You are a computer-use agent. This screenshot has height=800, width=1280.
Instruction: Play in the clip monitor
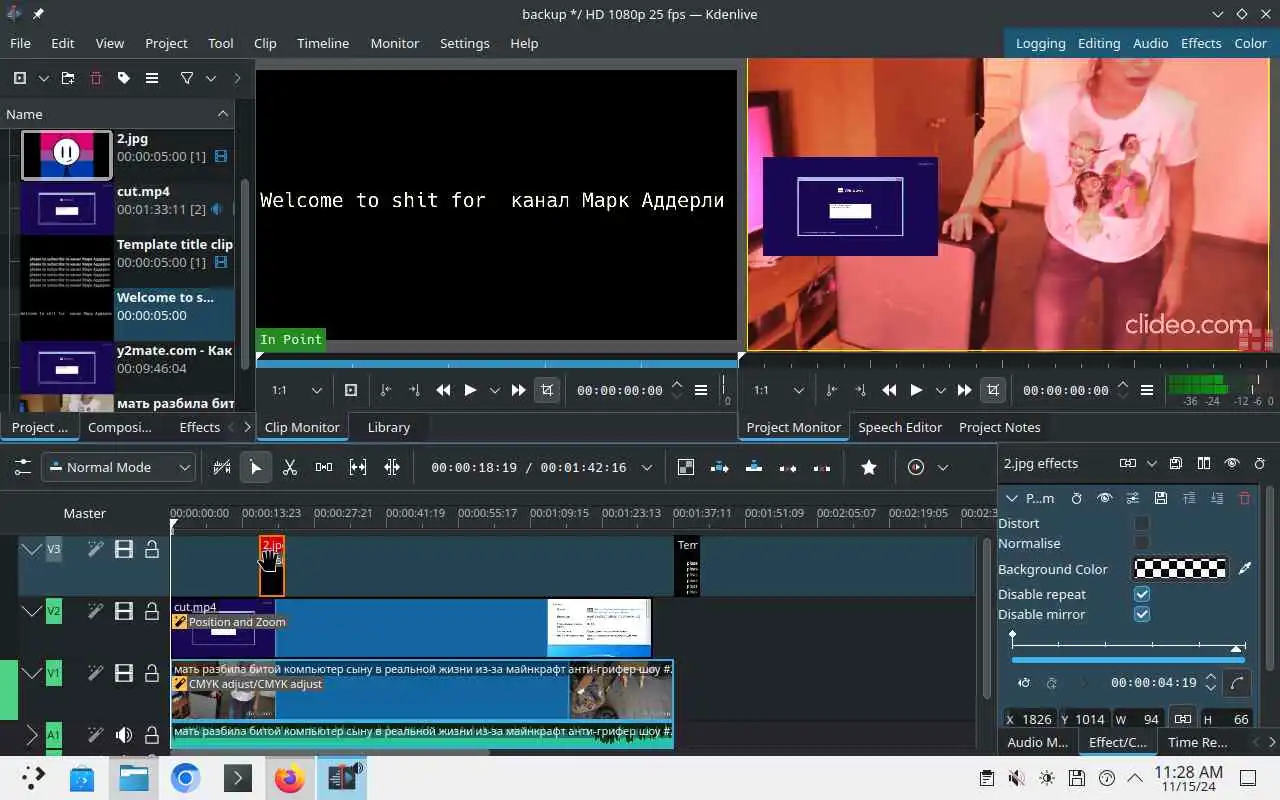tap(470, 390)
